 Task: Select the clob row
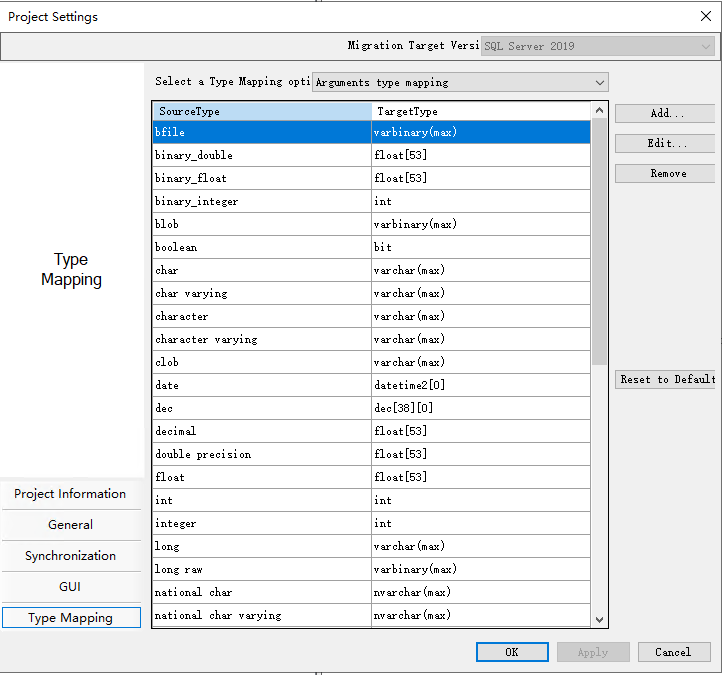pyautogui.click(x=371, y=362)
